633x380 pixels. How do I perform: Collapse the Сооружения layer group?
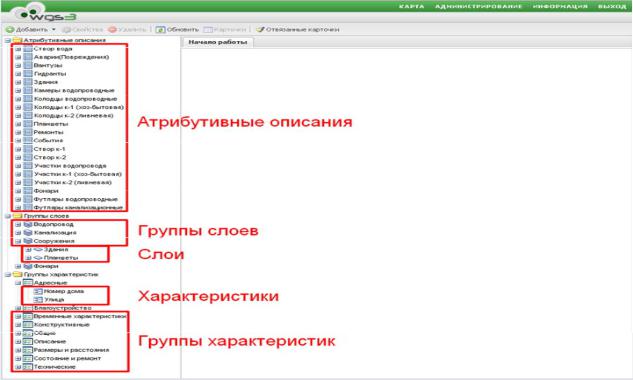[18, 241]
